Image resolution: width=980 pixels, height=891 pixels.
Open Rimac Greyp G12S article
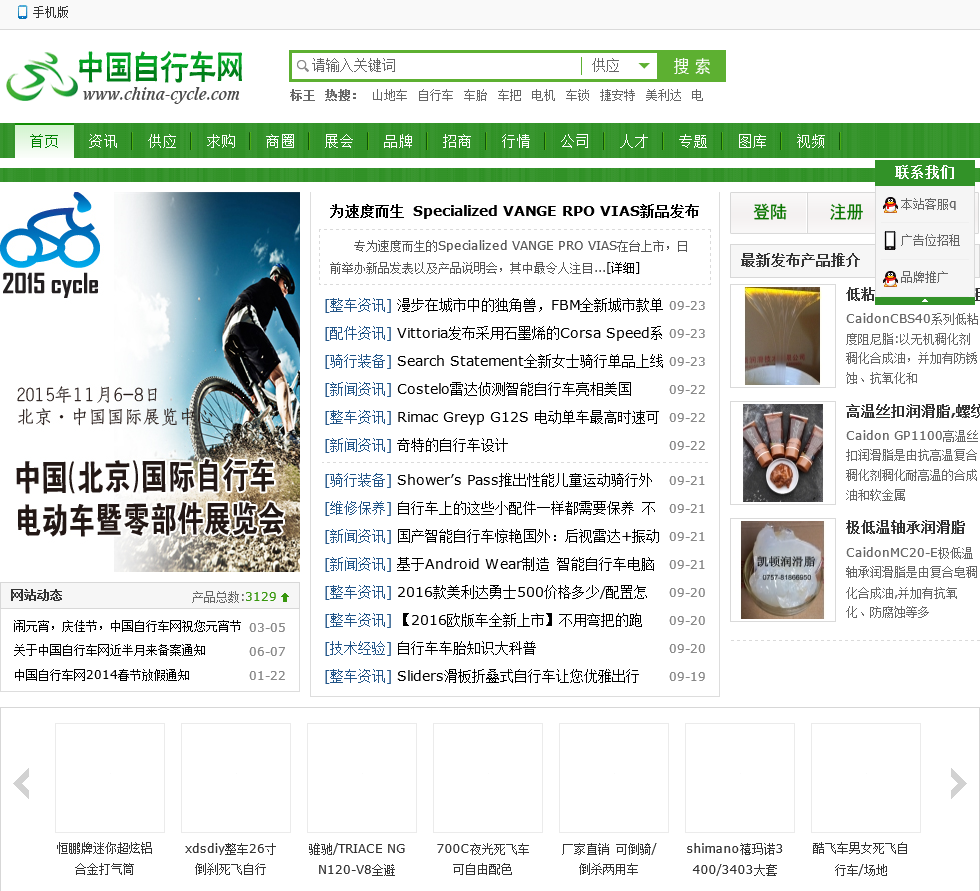[x=528, y=417]
